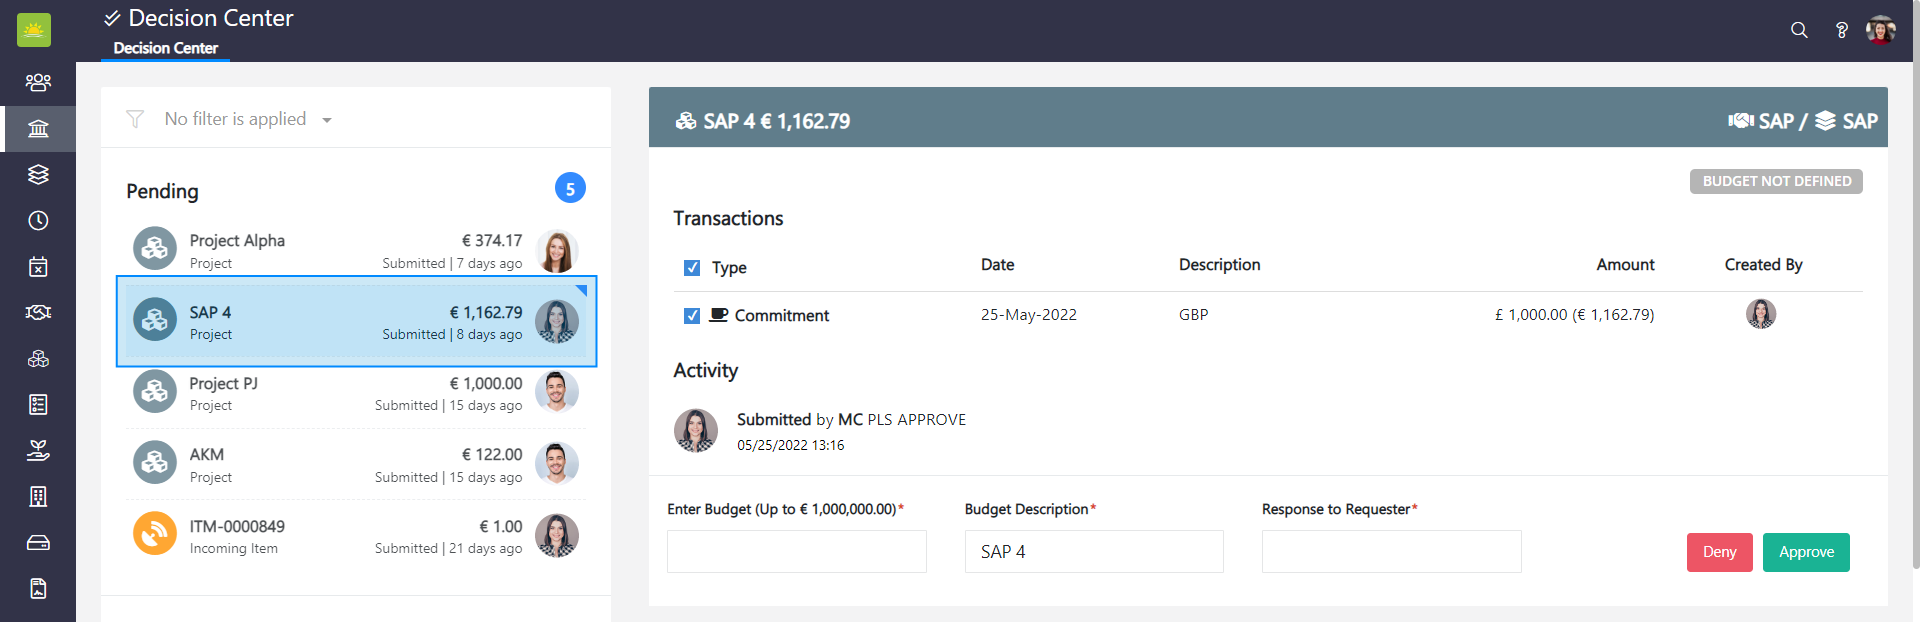This screenshot has height=622, width=1920.
Task: Expand the 'No filter is applied' dropdown
Action: click(x=326, y=120)
